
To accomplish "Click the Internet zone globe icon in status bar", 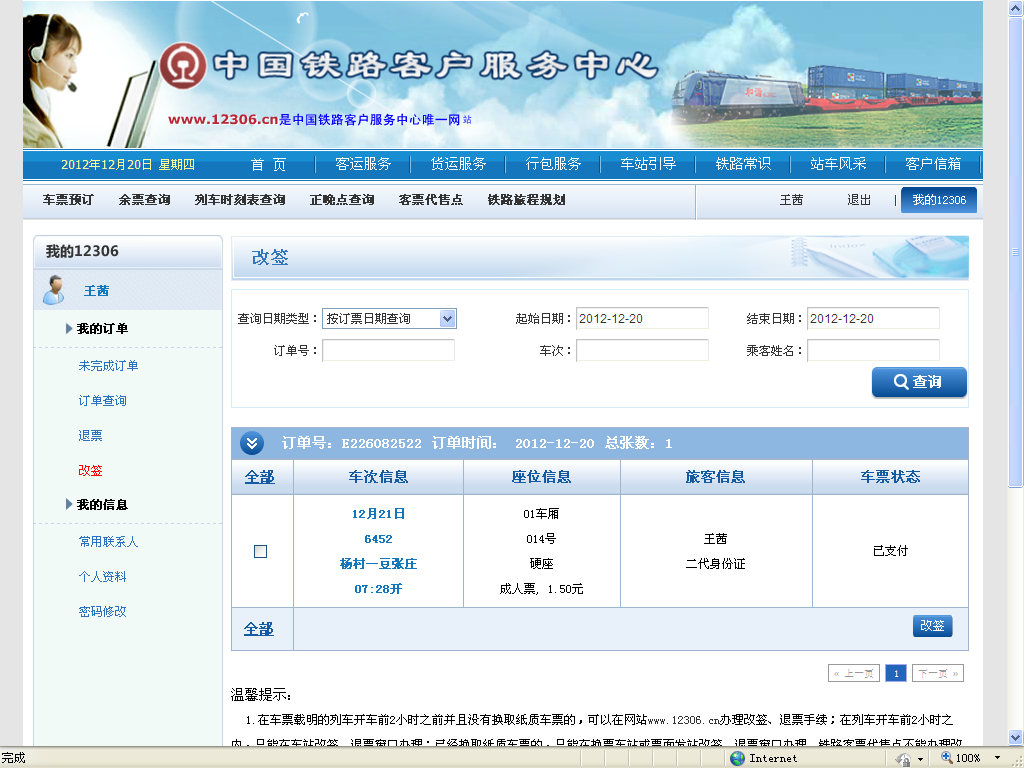I will coord(737,758).
